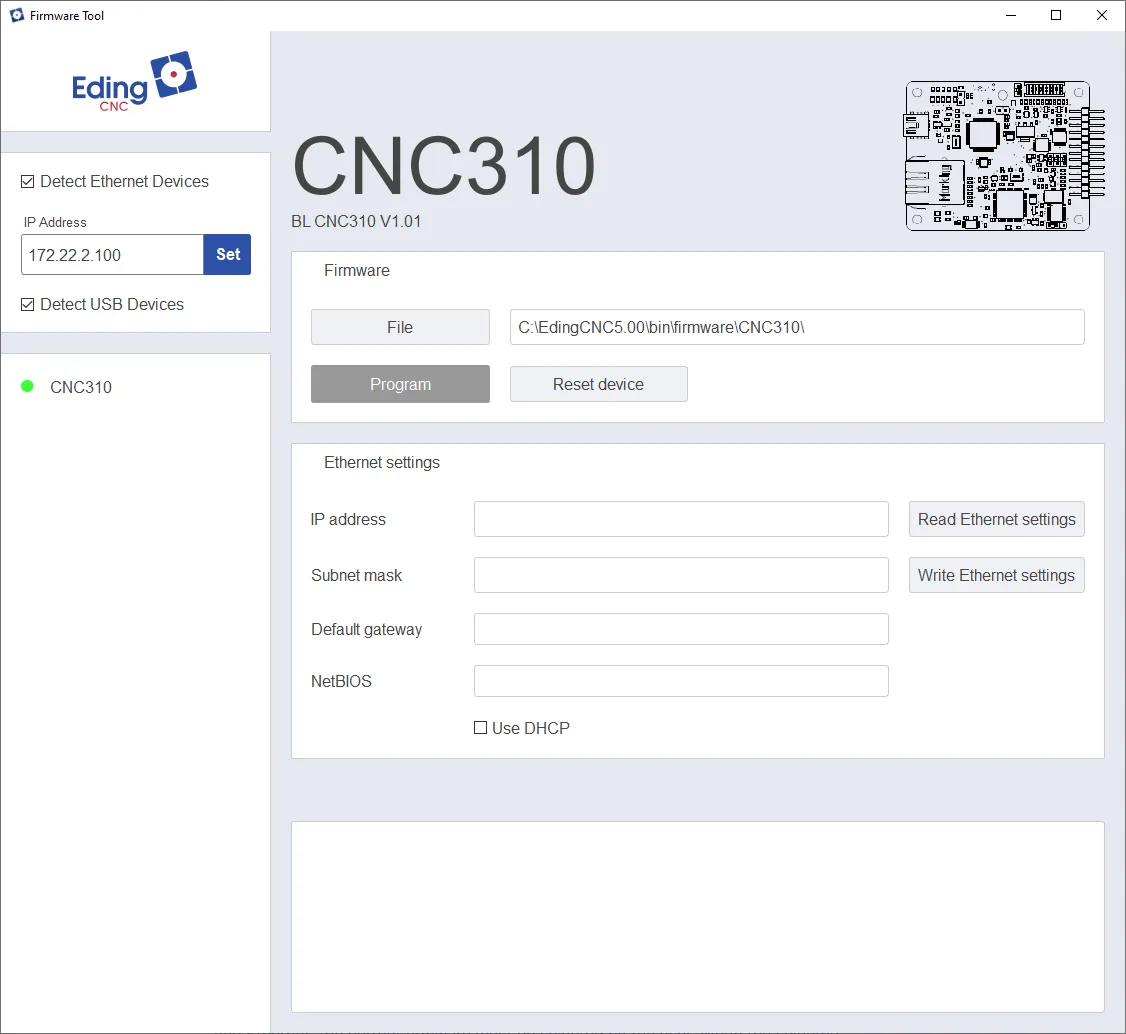
Task: Click the Reset device button
Action: click(x=598, y=384)
